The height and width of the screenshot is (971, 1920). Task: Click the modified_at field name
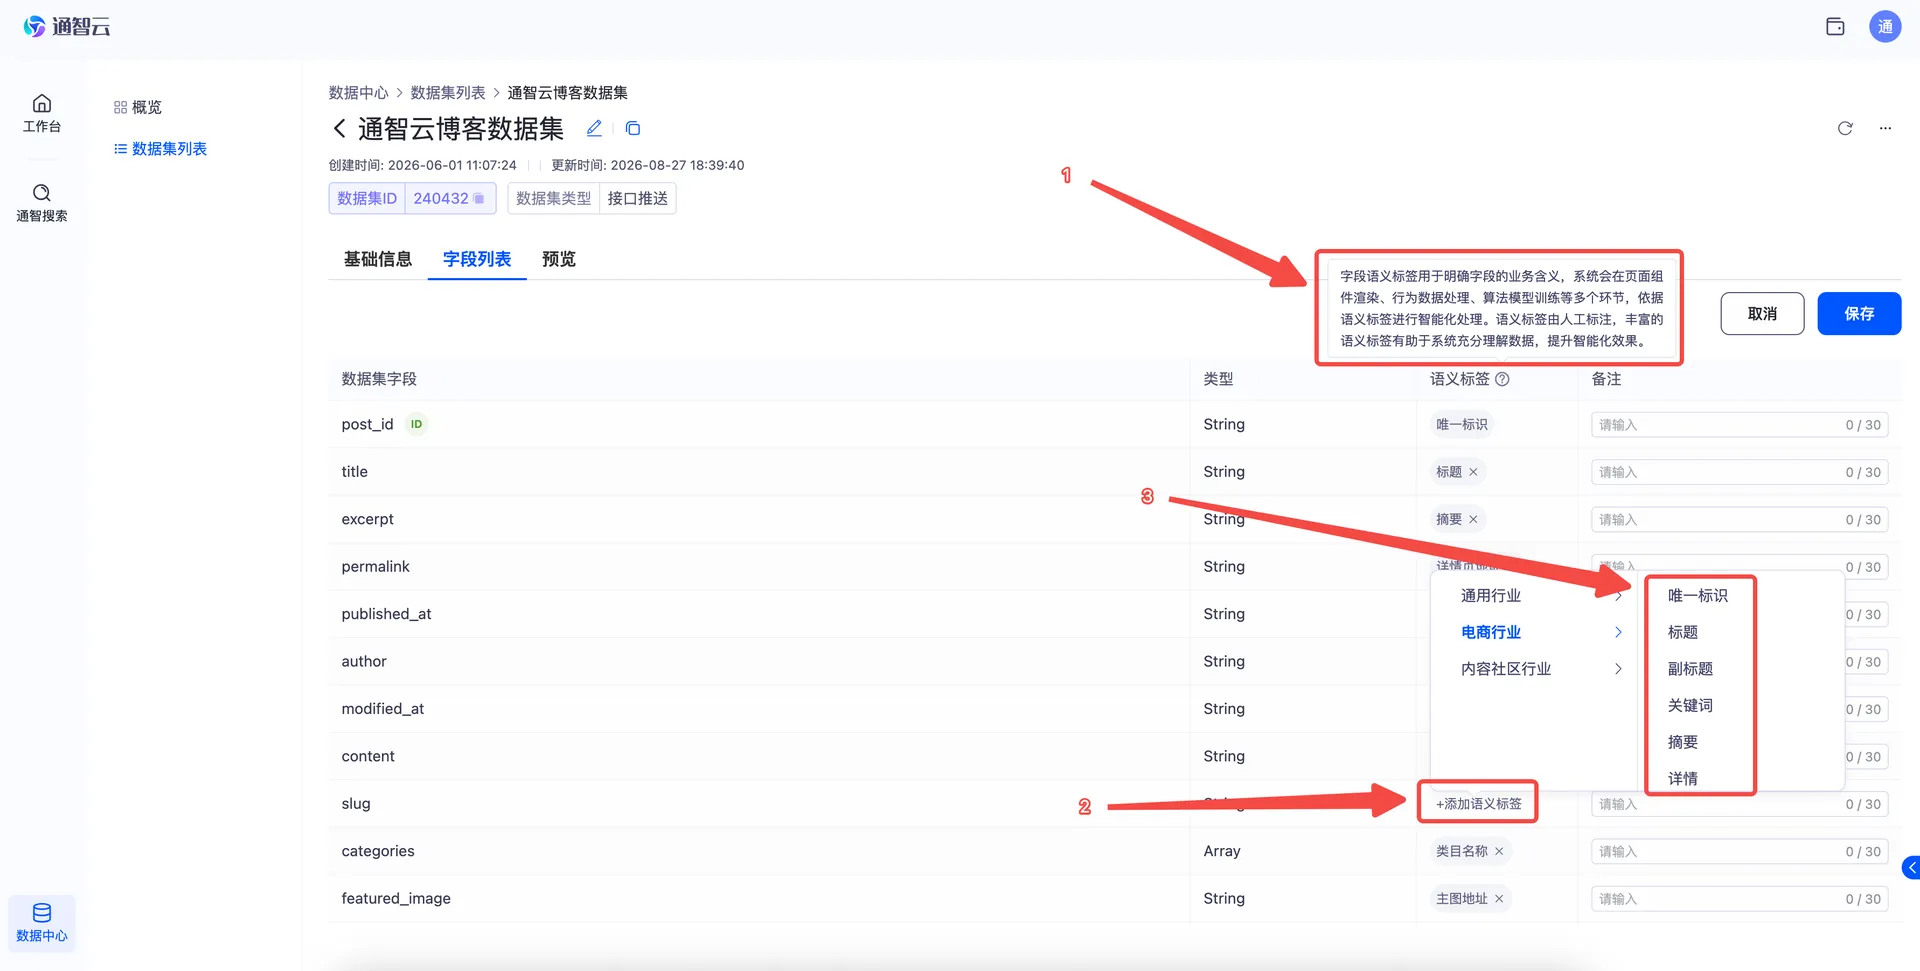[382, 709]
